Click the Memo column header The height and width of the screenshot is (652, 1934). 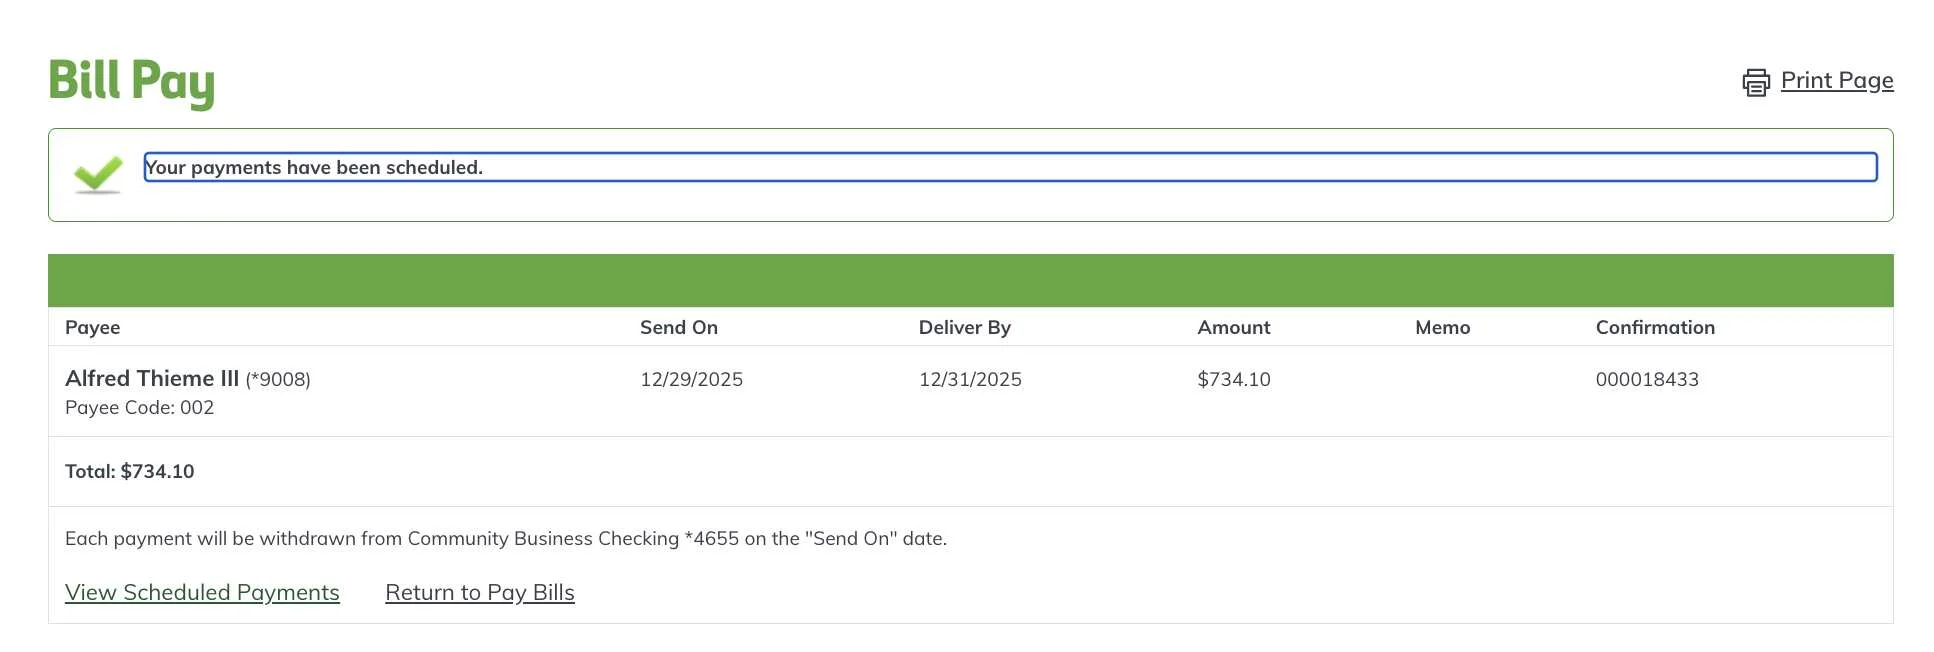[1442, 327]
